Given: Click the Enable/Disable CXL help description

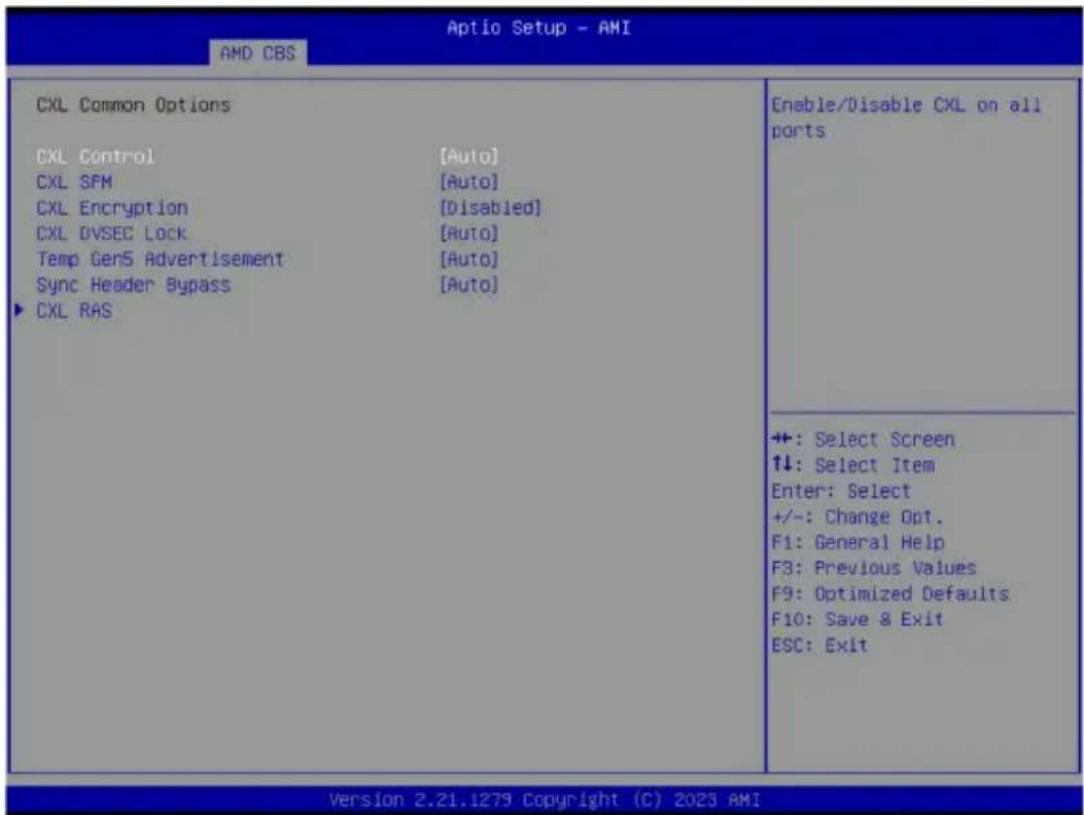Looking at the screenshot, I should [x=906, y=118].
